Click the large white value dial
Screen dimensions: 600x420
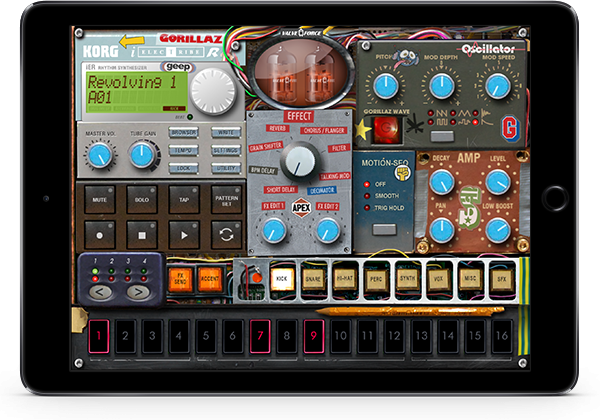click(213, 91)
